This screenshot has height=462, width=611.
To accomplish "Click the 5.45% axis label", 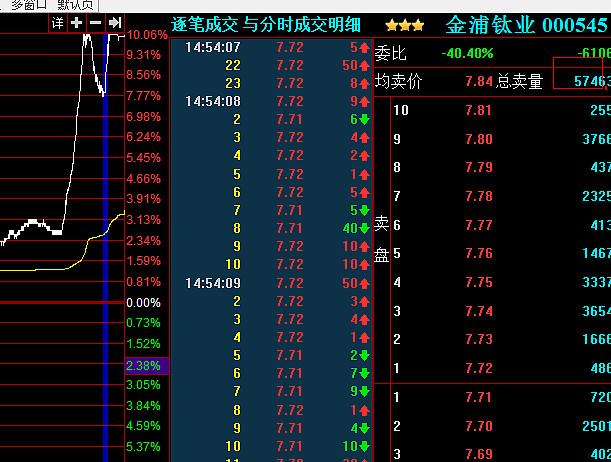I will click(143, 158).
